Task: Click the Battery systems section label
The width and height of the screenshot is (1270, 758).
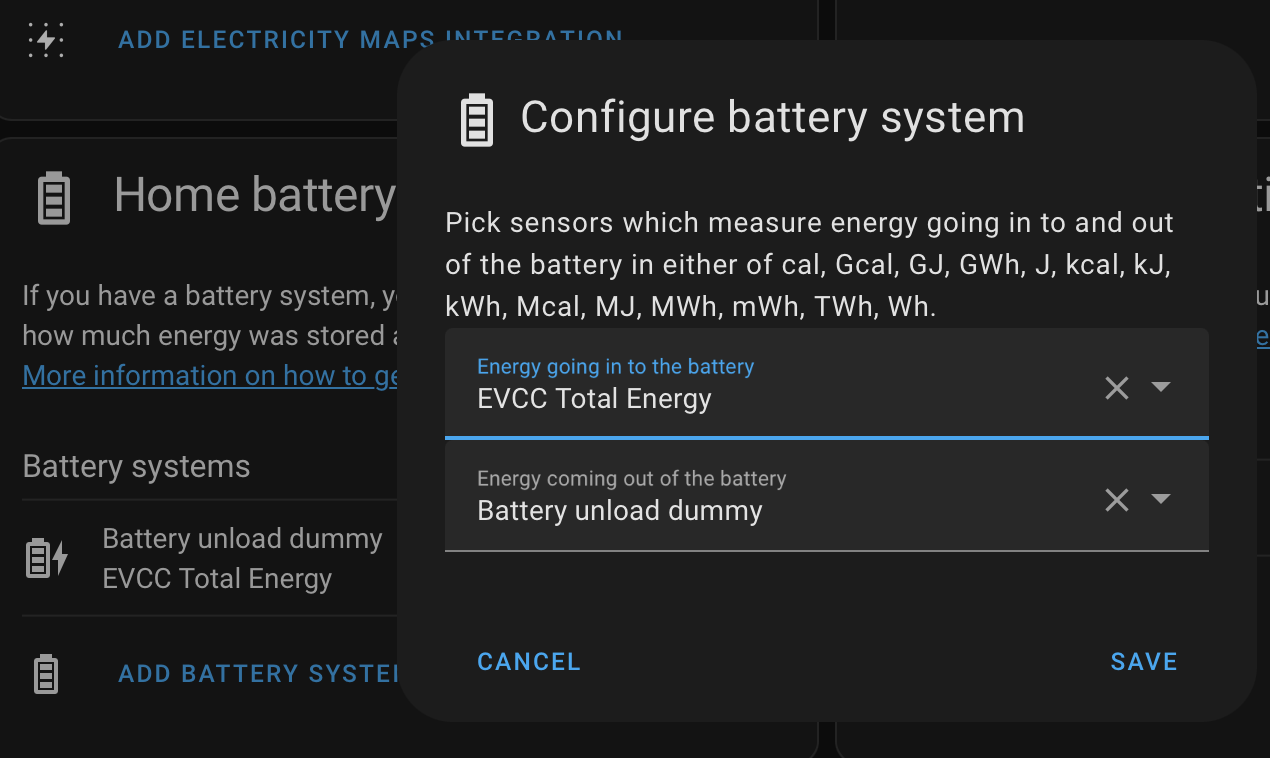Action: tap(136, 467)
